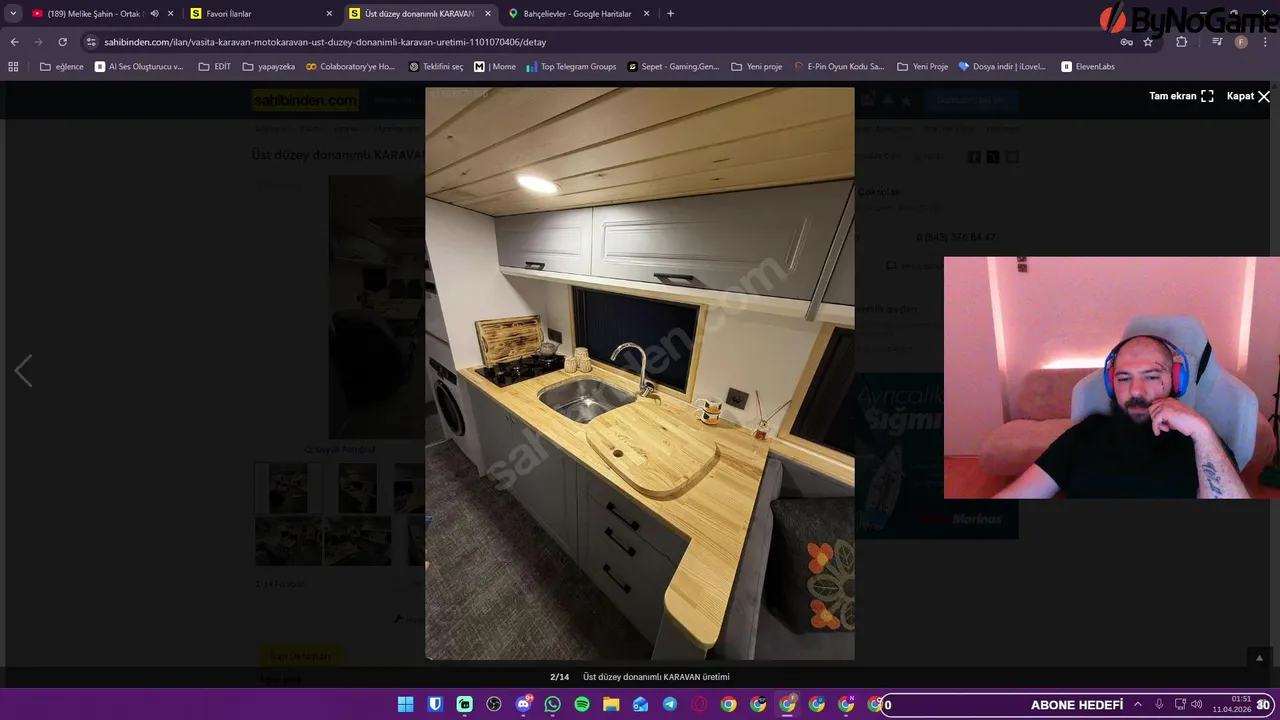Expand the capitalized Yeni Proje folder
Viewport: 1280px width, 720px height.
923,67
